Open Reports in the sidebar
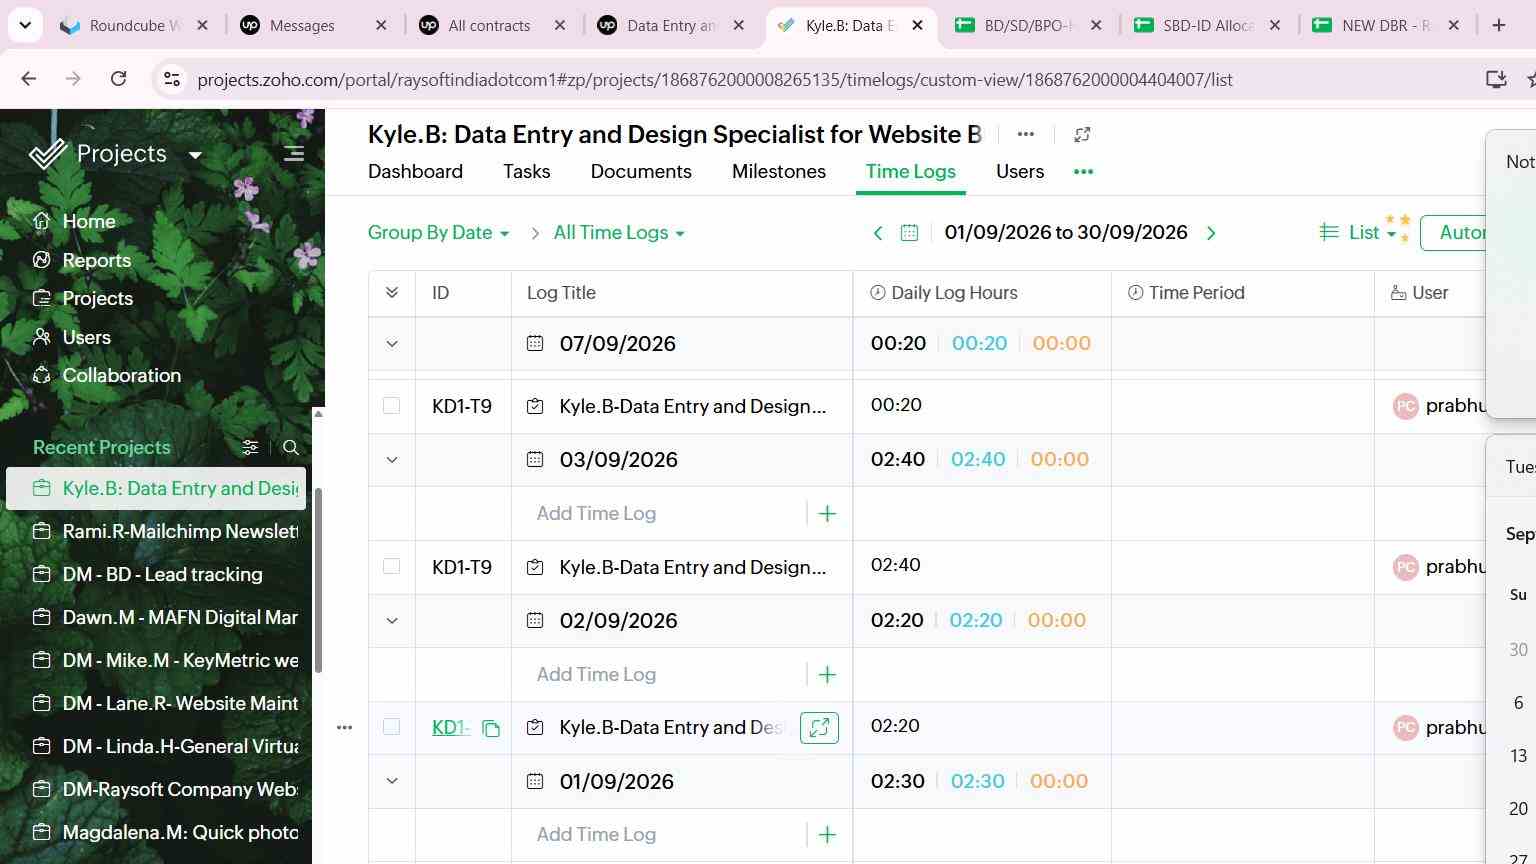This screenshot has height=864, width=1536. tap(96, 260)
